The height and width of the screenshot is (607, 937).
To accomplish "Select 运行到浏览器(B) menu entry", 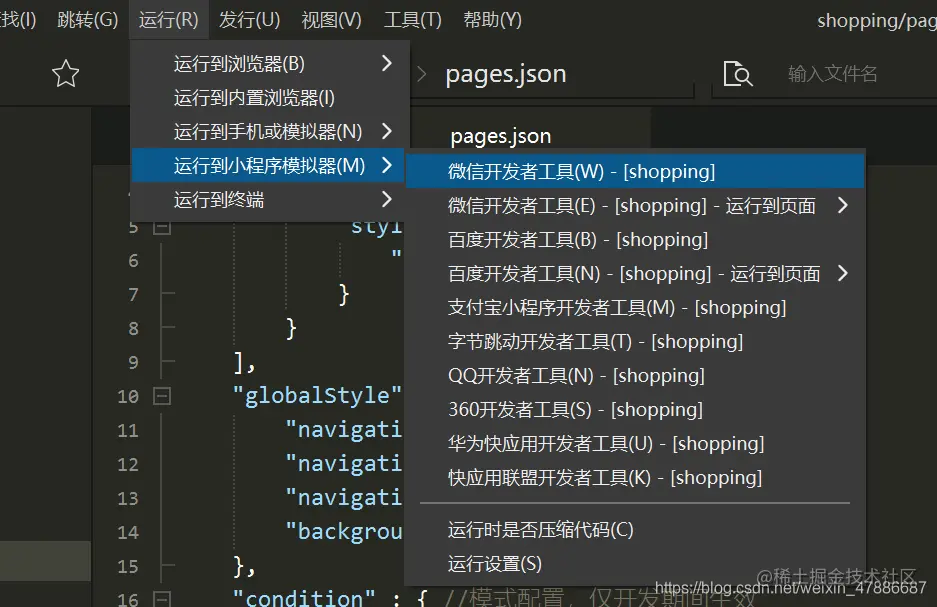I will tap(268, 63).
